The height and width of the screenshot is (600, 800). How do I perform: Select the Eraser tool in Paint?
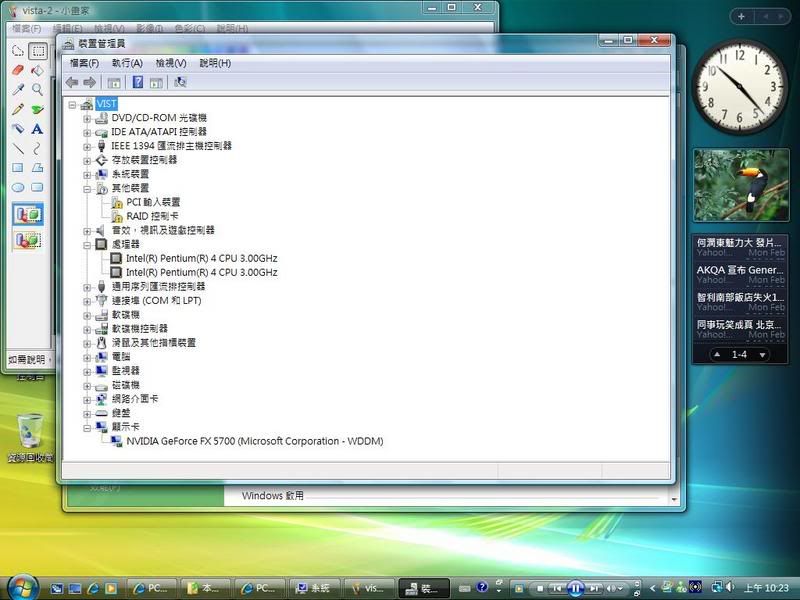18,70
